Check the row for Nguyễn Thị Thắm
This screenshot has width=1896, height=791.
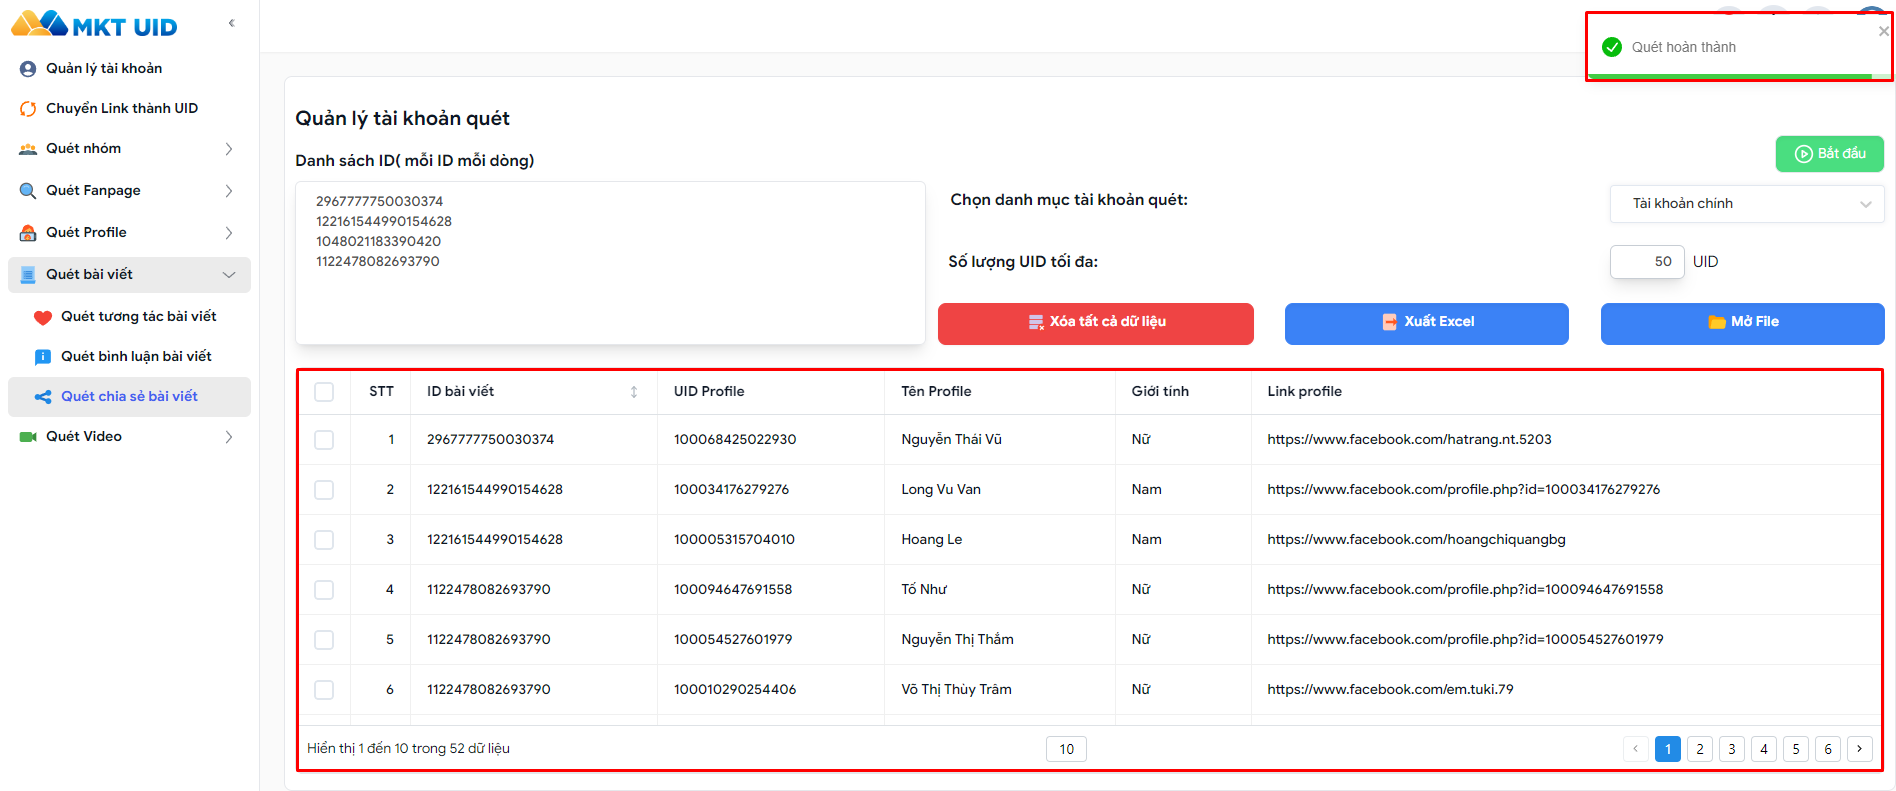click(324, 640)
